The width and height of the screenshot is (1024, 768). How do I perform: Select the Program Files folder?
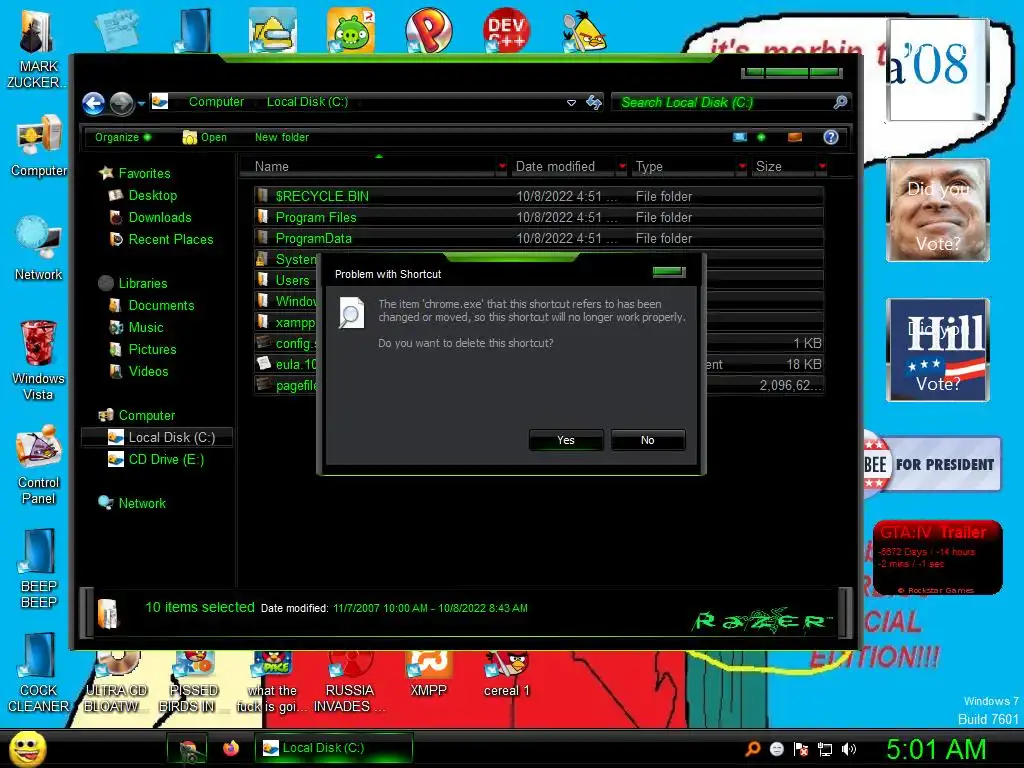point(539,217)
